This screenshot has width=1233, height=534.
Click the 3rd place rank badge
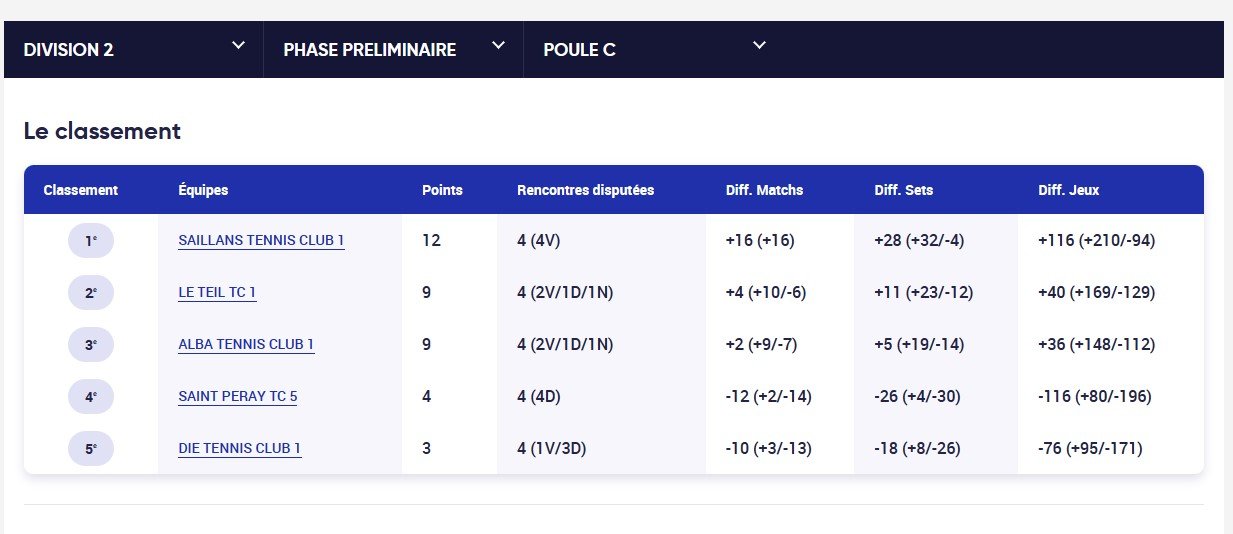pyautogui.click(x=91, y=345)
